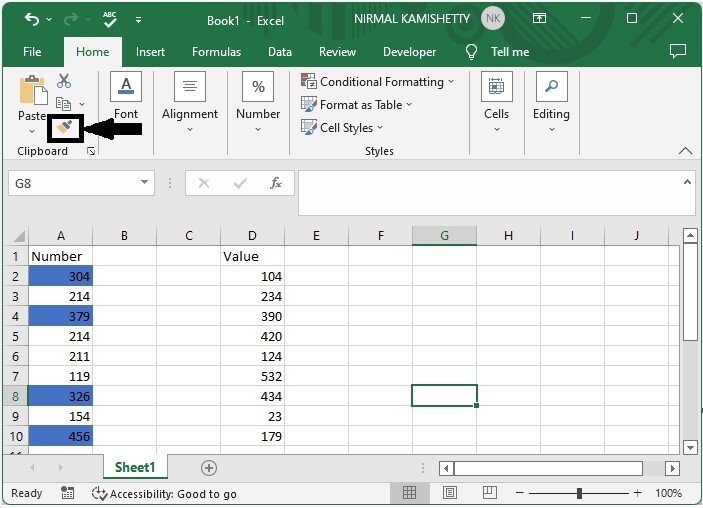Click the Copy icon in Clipboard
The image size is (703, 508).
tap(63, 104)
